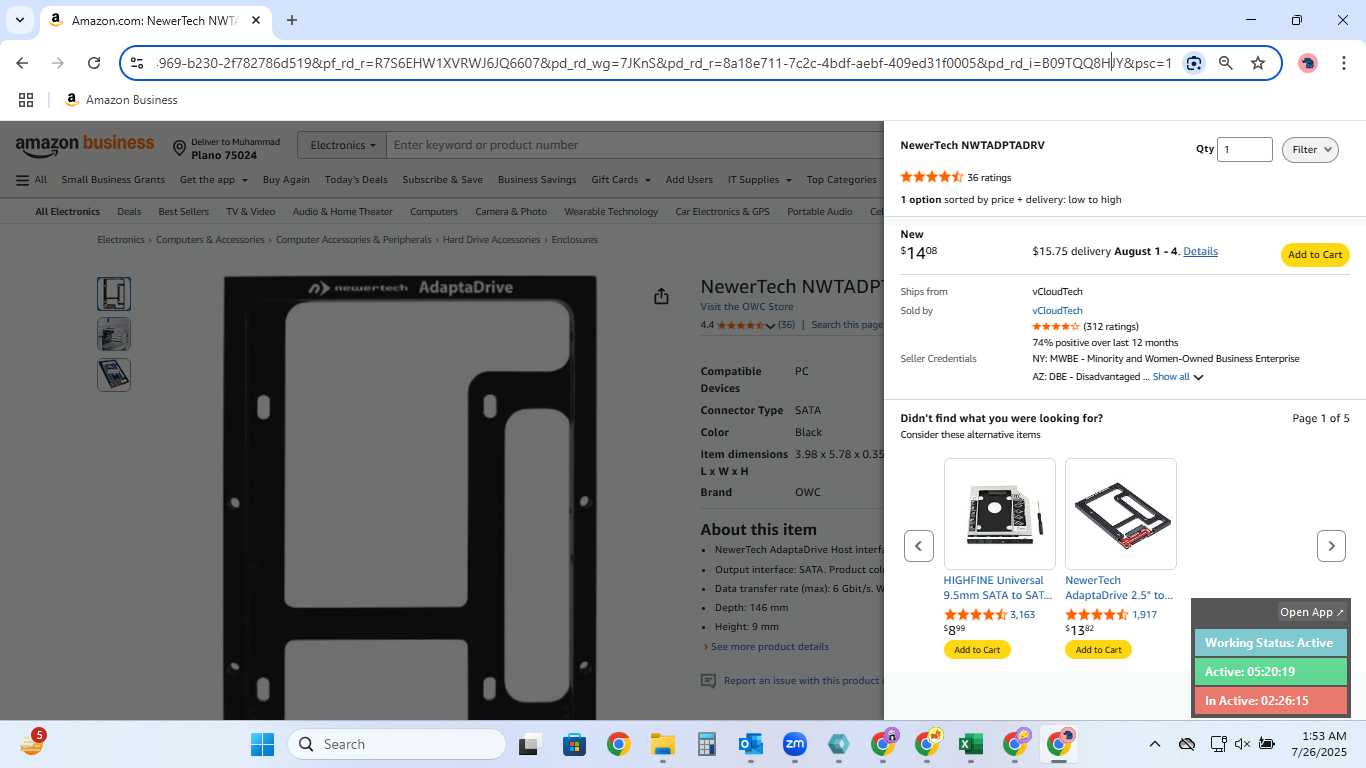
Task: Open Microsoft Store from taskbar
Action: (x=574, y=744)
